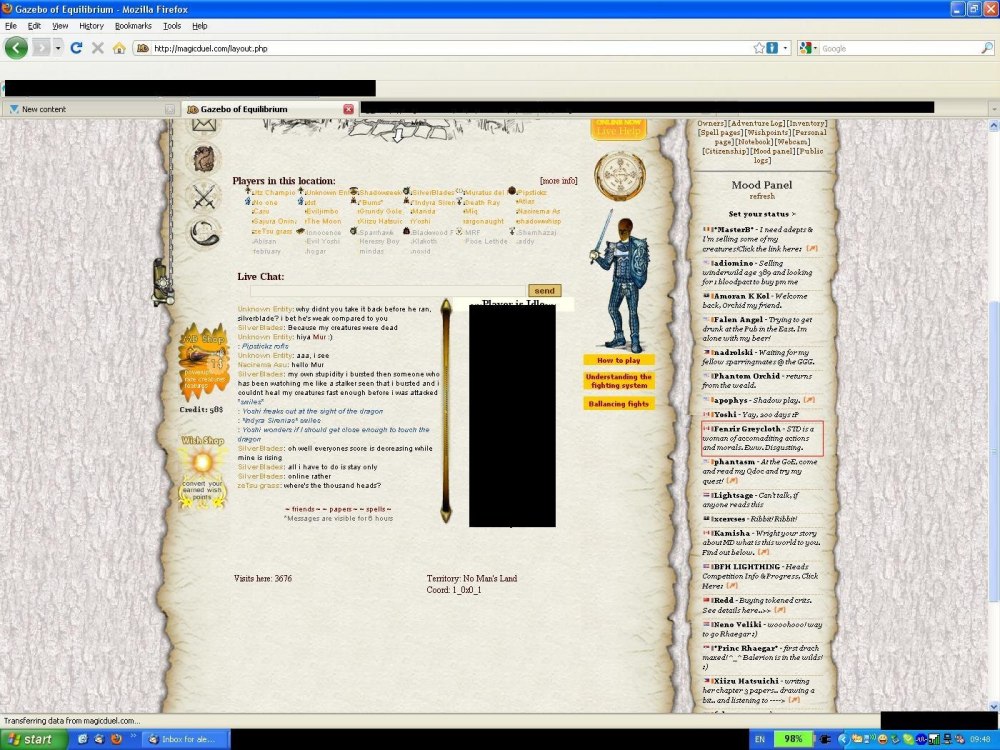The height and width of the screenshot is (750, 1000).
Task: Click the round compass medallion icon
Action: (619, 176)
